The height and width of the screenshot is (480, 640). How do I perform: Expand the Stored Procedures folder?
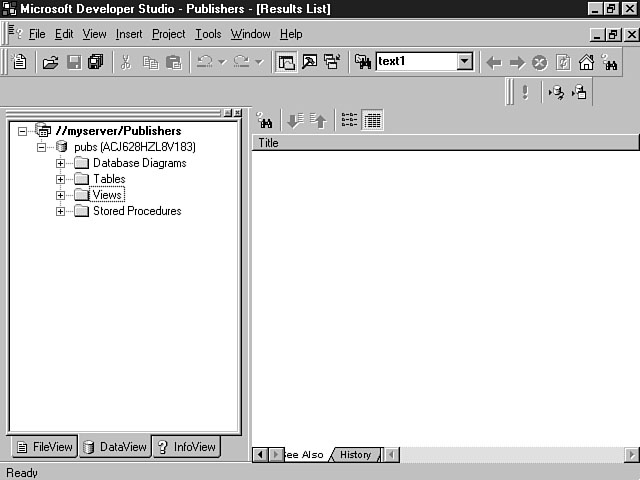coord(60,211)
